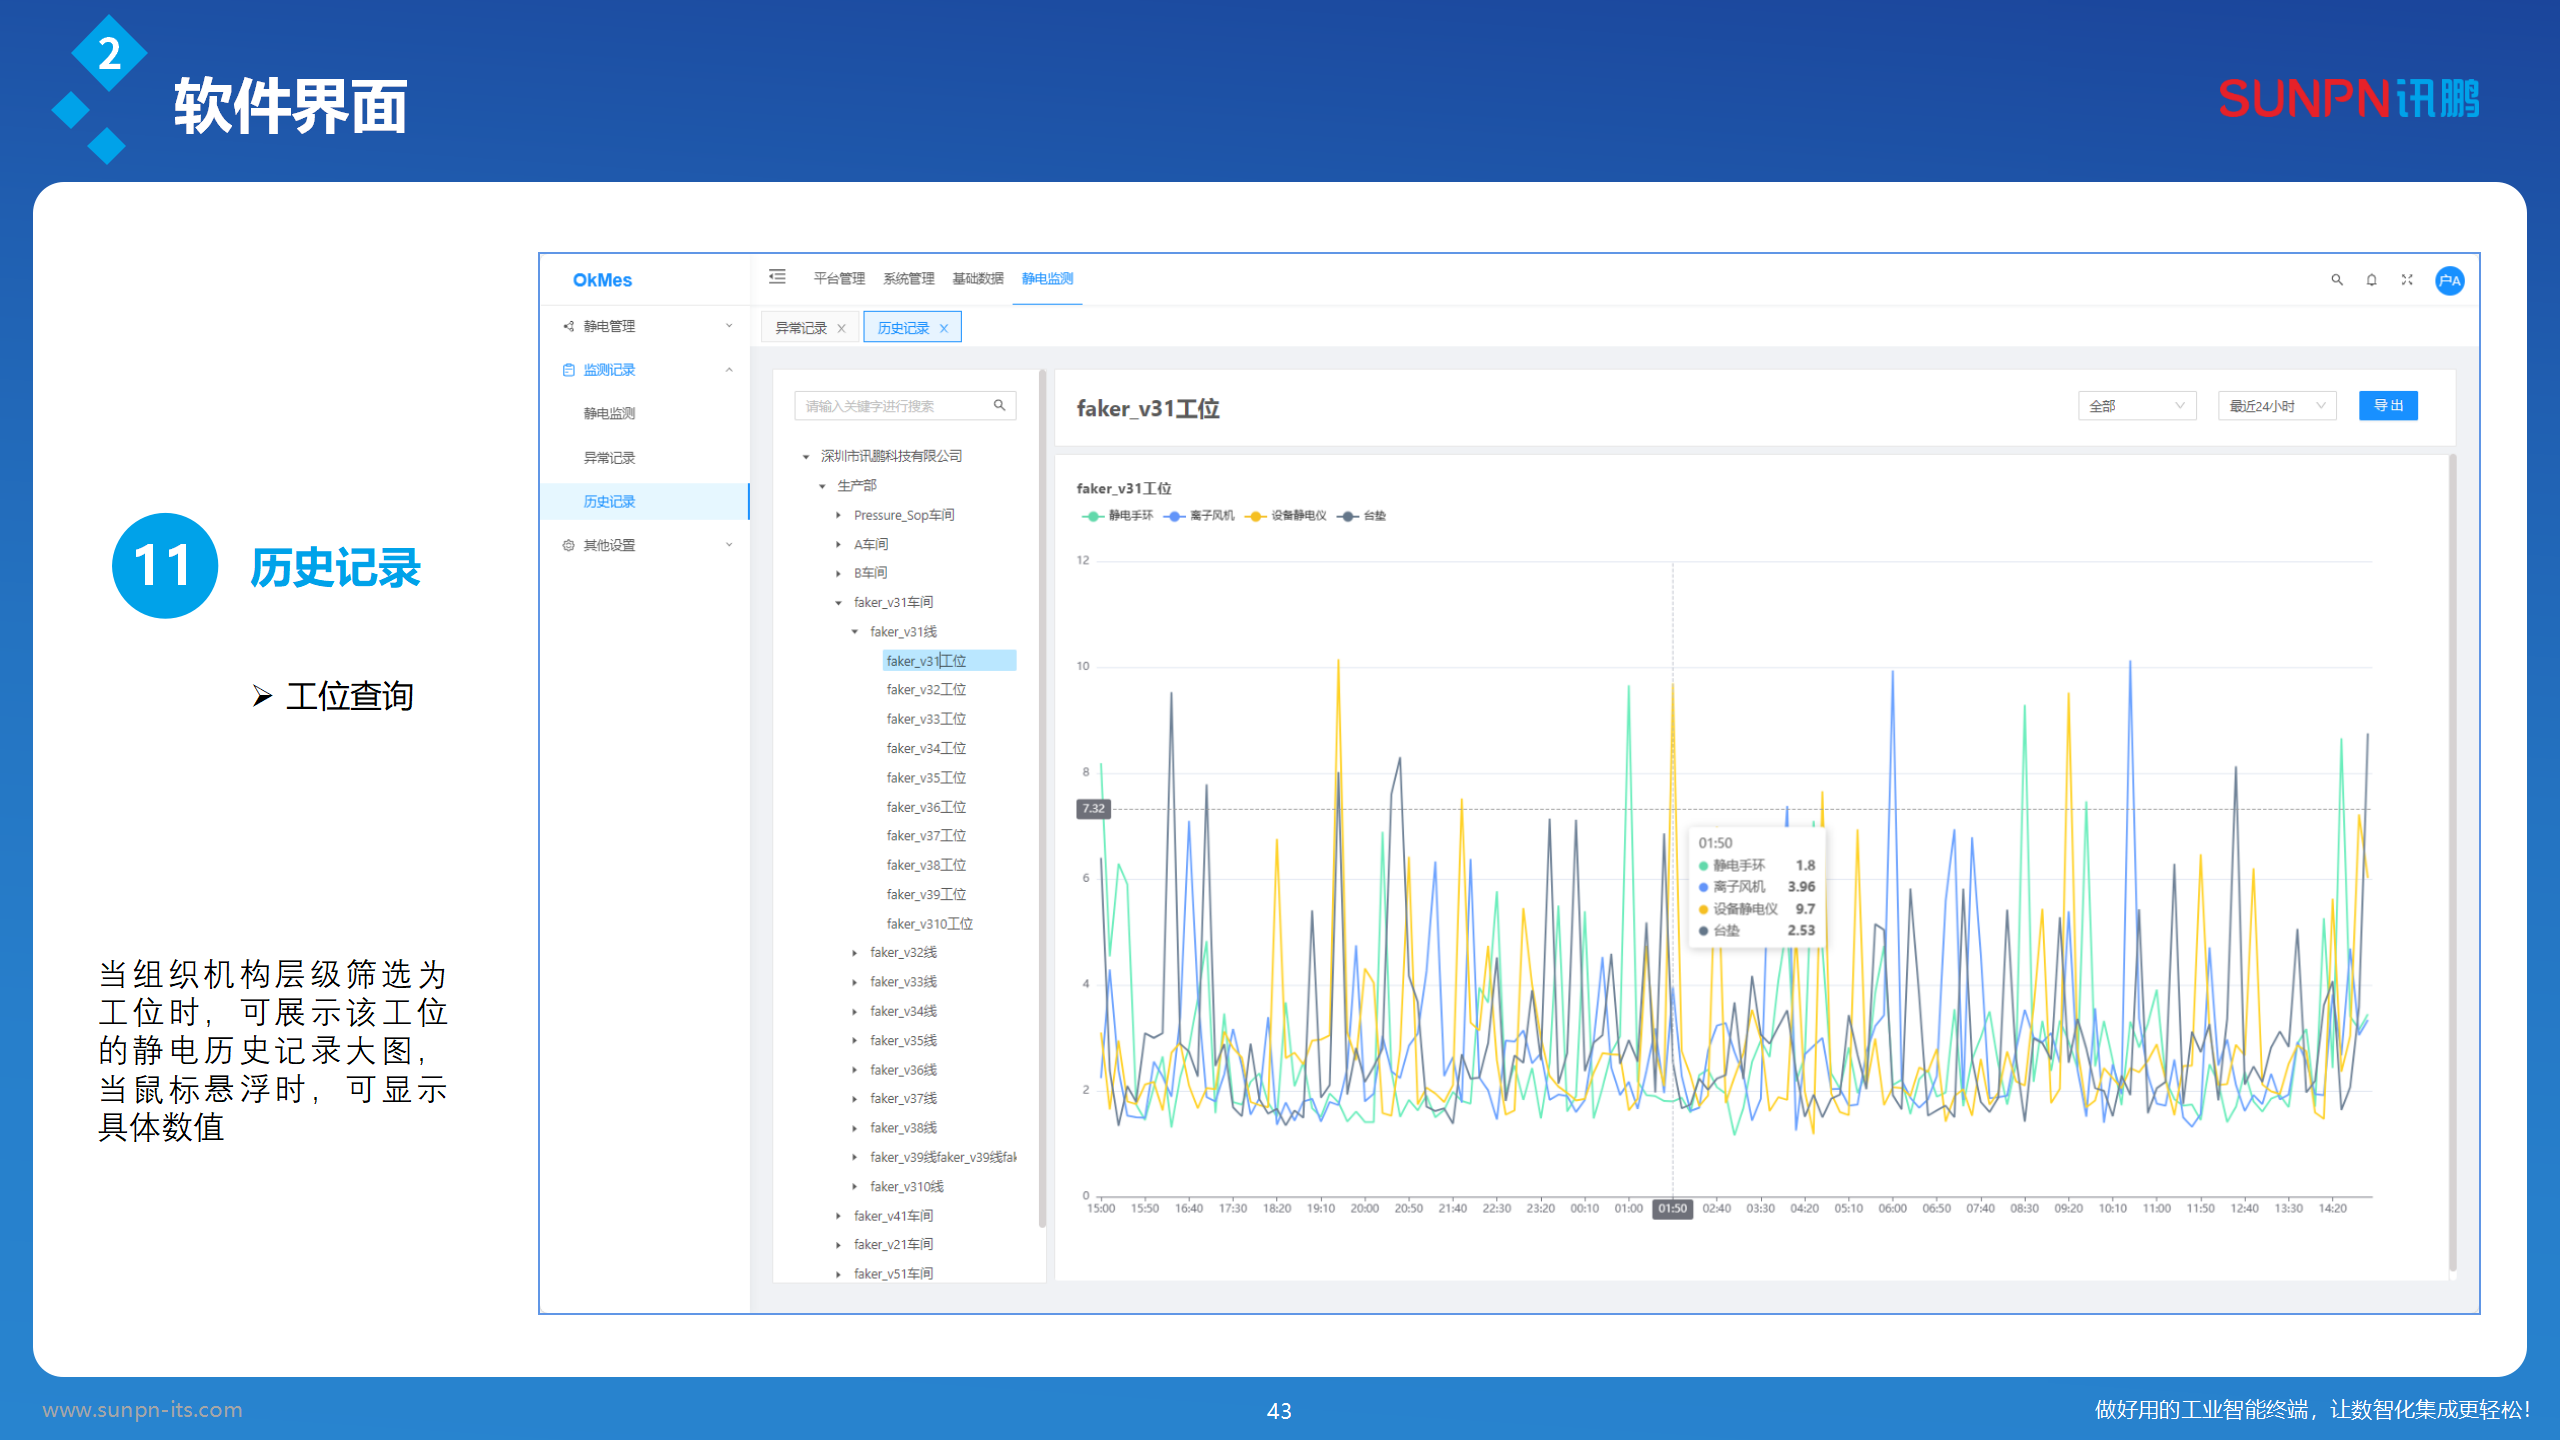Open the 最近24小时 time range dropdown

click(2276, 406)
